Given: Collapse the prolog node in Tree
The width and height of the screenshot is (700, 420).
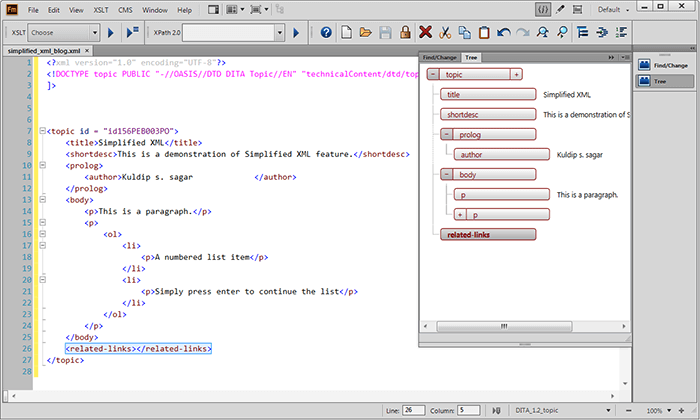Looking at the screenshot, I should [446, 134].
